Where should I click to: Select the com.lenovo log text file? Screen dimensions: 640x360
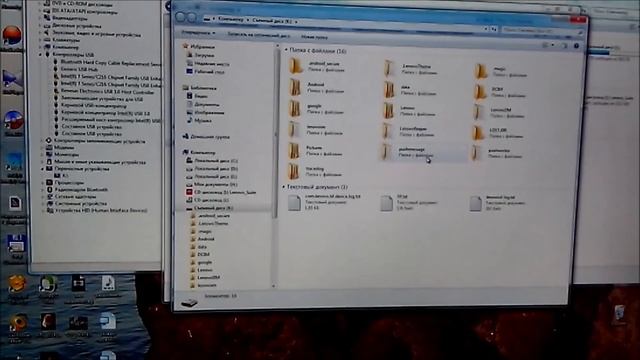pyautogui.click(x=325, y=202)
